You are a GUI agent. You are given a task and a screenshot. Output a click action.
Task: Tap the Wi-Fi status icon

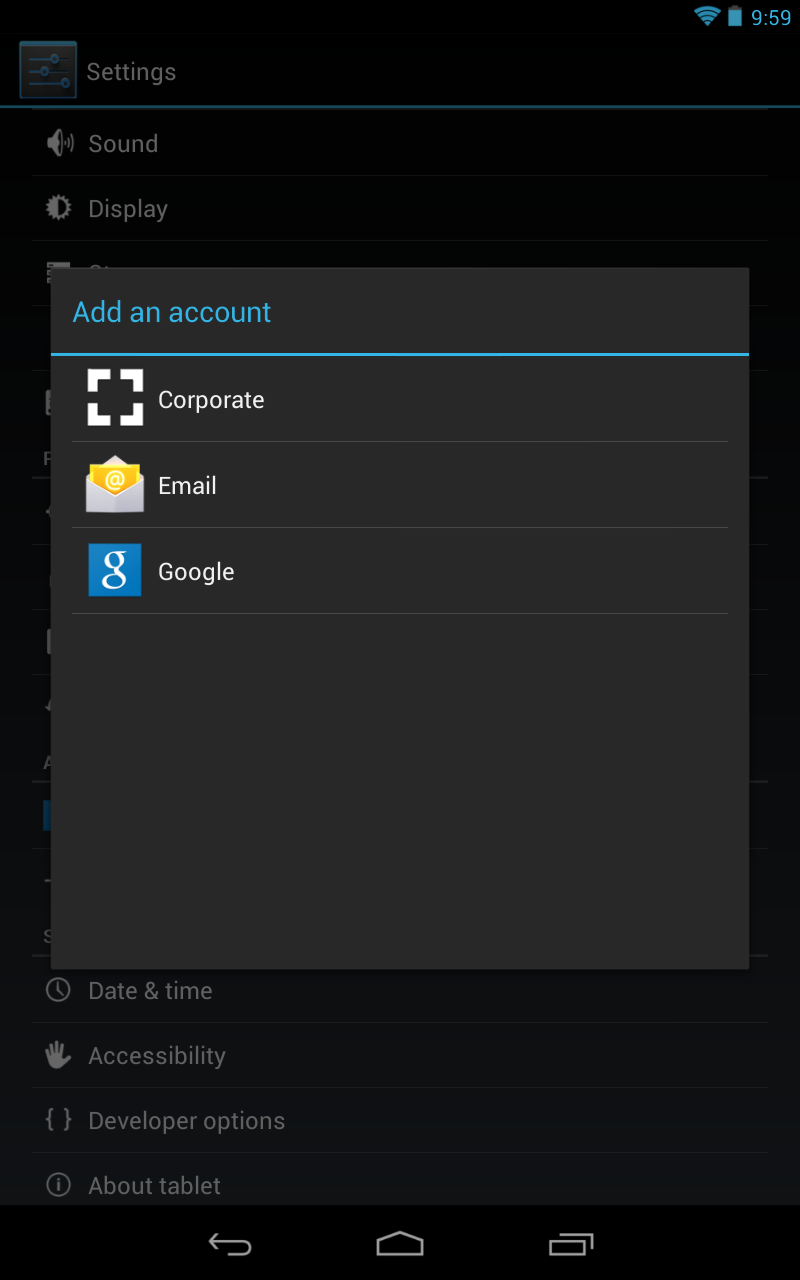point(707,16)
